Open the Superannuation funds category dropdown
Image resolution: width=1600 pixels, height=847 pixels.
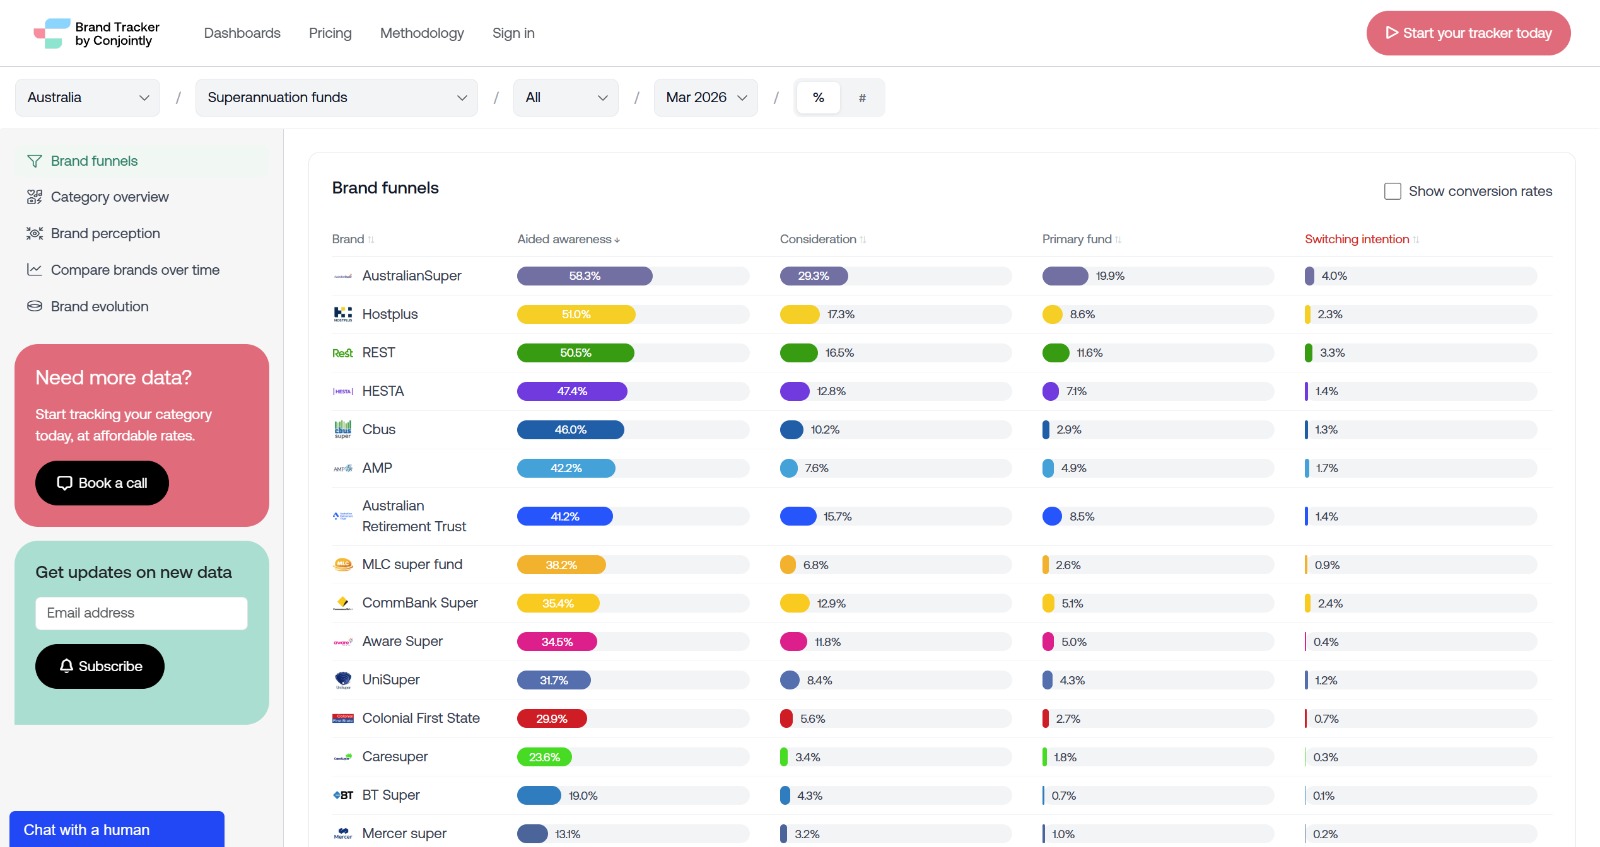tap(336, 98)
